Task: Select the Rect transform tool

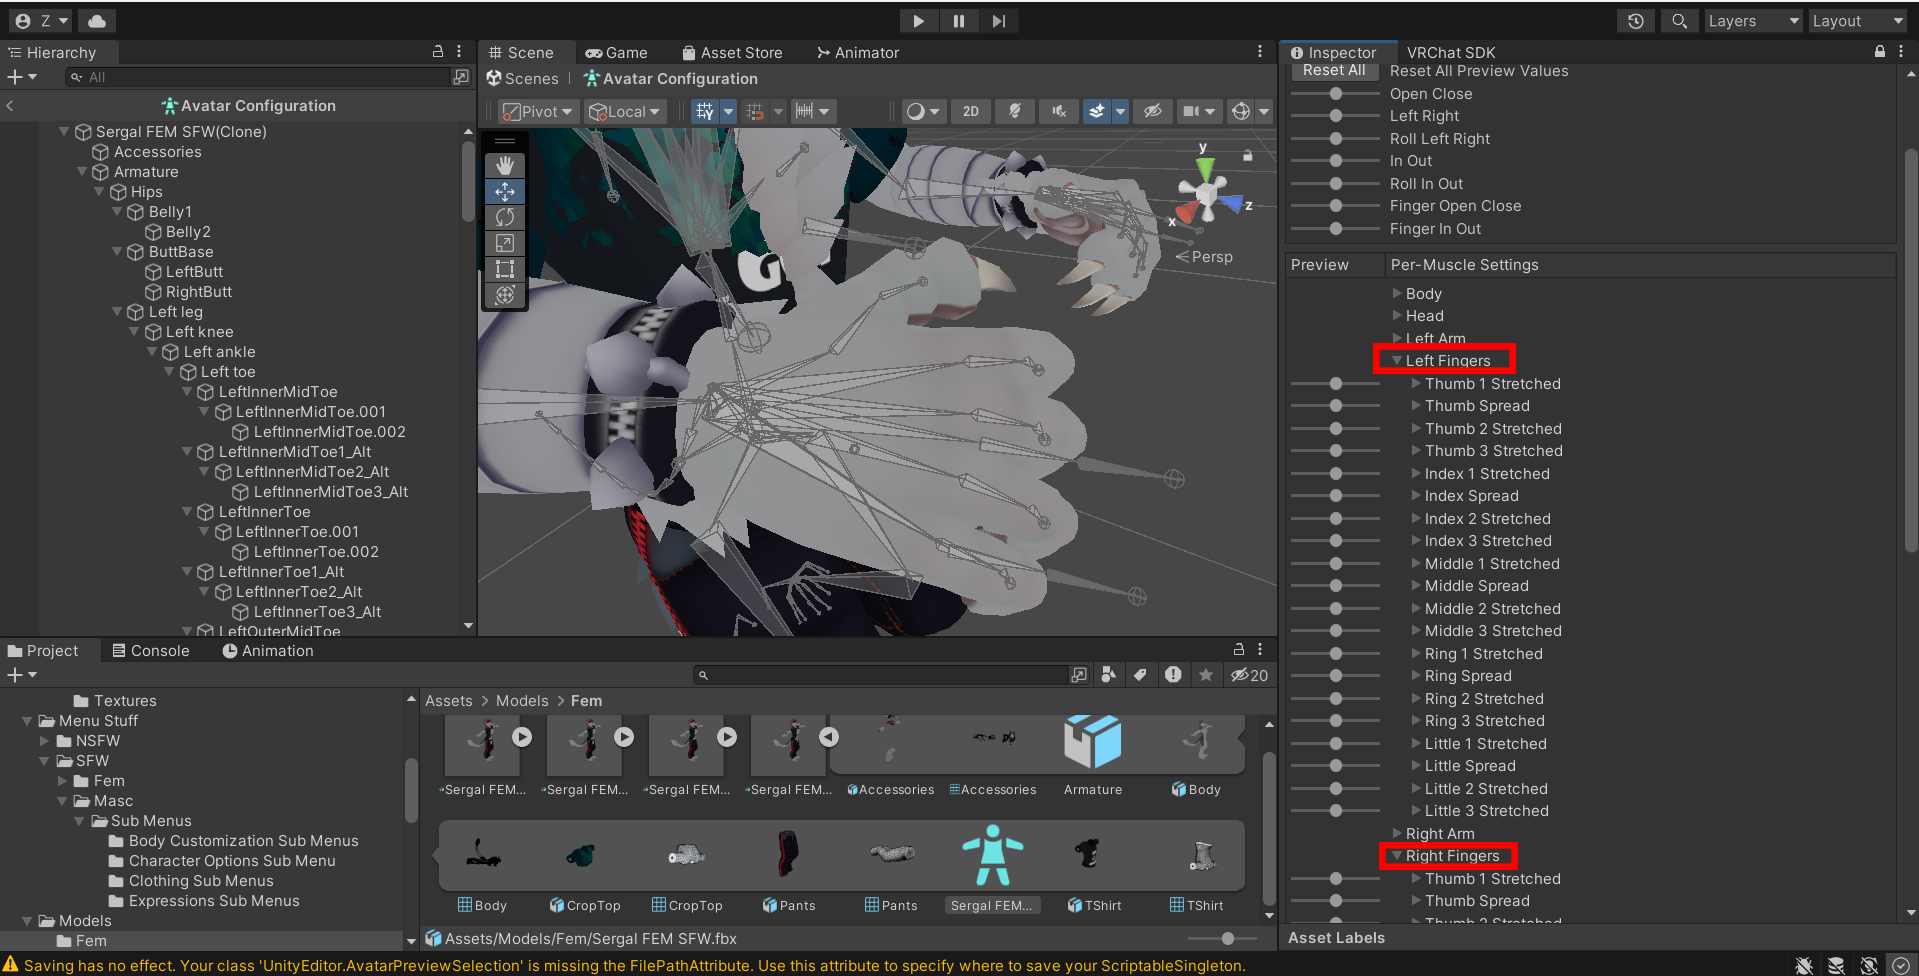Action: tap(505, 269)
